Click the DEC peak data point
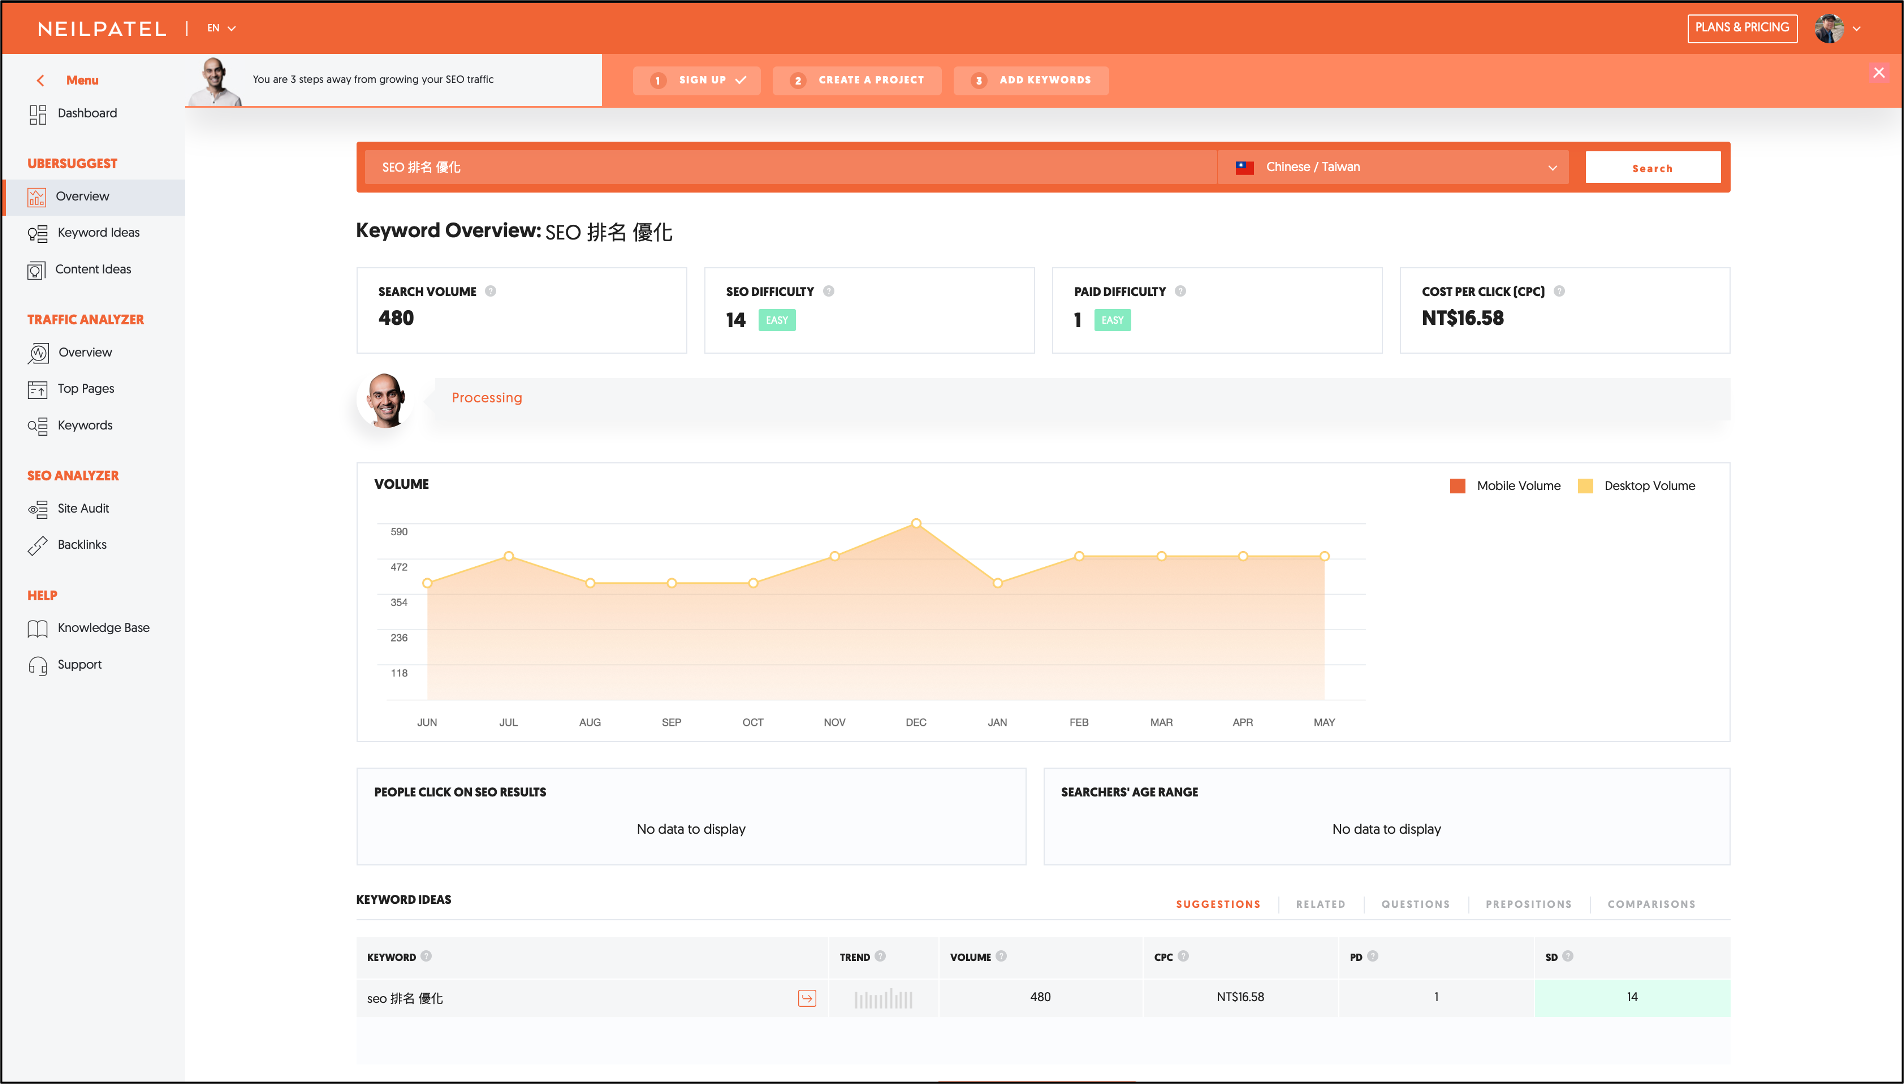 [x=916, y=523]
